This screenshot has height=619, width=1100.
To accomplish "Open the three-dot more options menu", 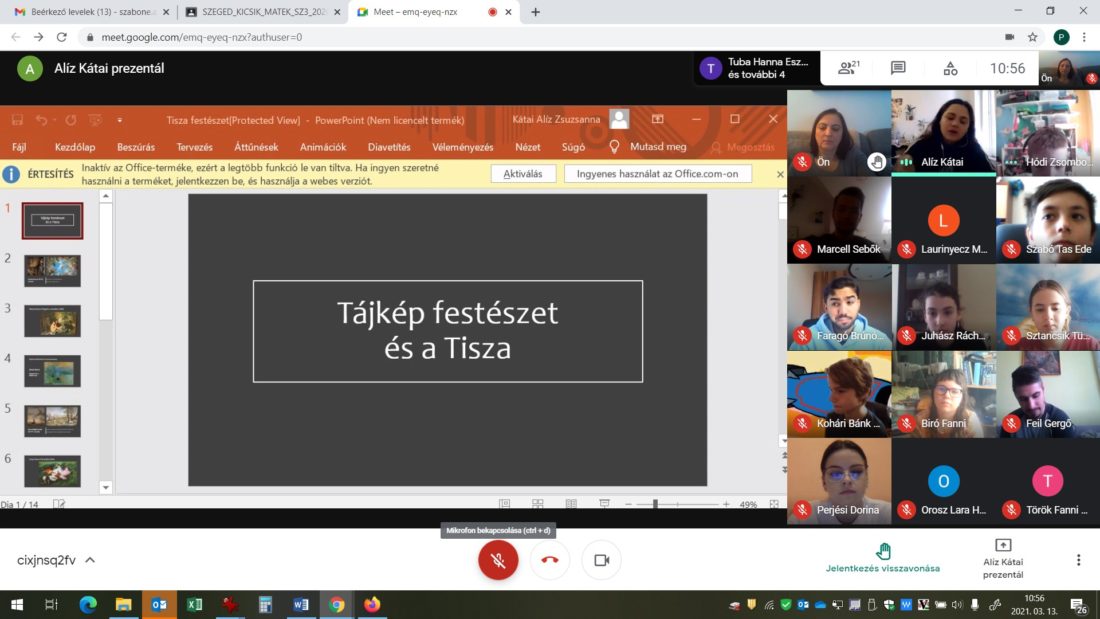I will (1078, 560).
